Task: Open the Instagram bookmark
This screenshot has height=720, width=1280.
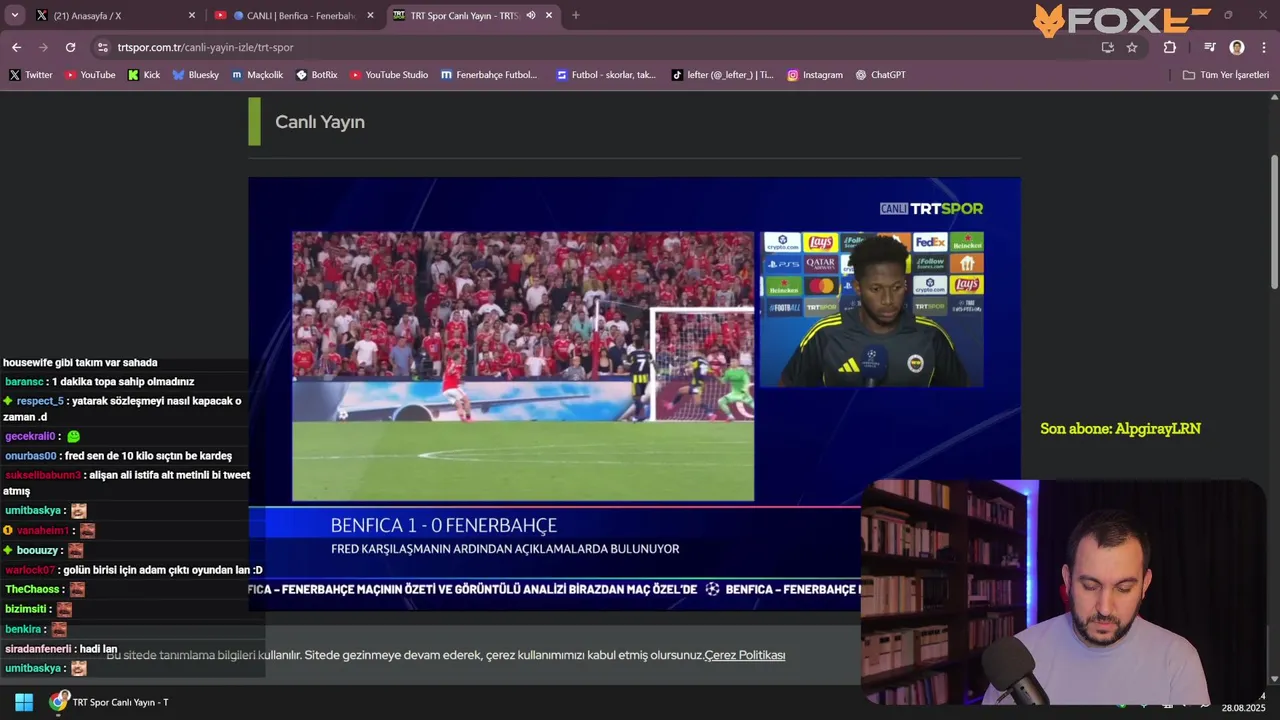Action: (814, 75)
